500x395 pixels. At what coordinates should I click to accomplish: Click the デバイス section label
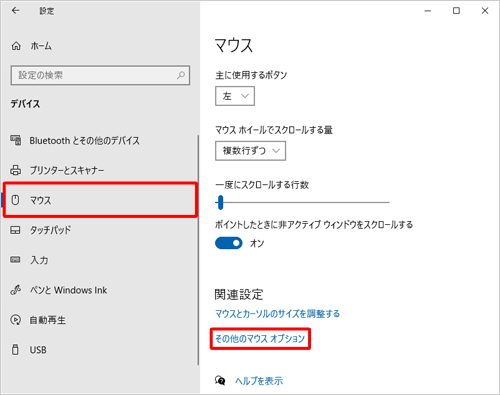tap(25, 104)
